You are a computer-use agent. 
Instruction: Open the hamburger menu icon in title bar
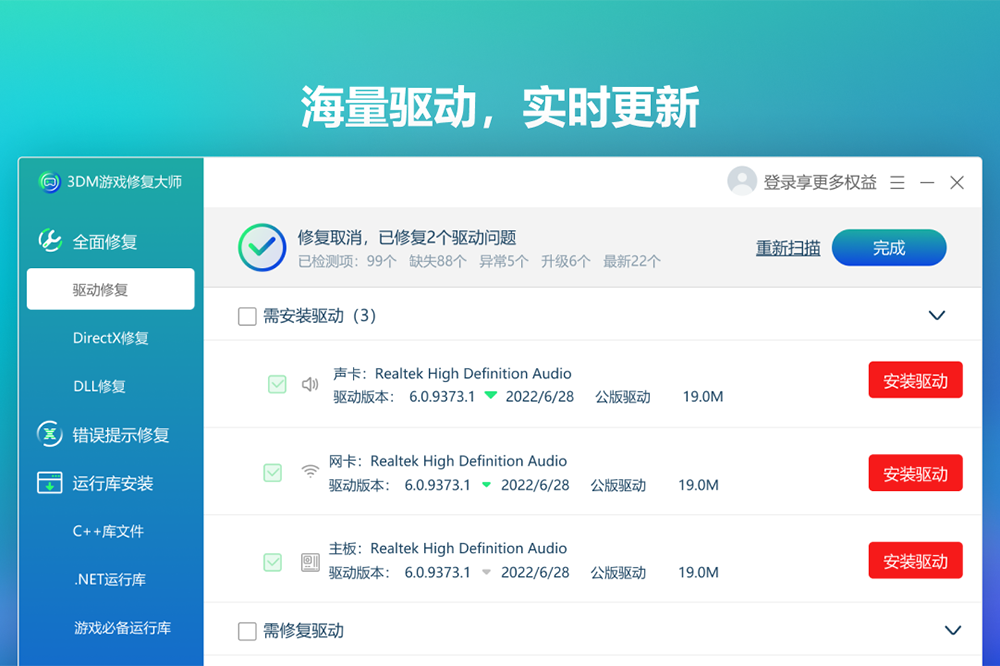[x=897, y=183]
